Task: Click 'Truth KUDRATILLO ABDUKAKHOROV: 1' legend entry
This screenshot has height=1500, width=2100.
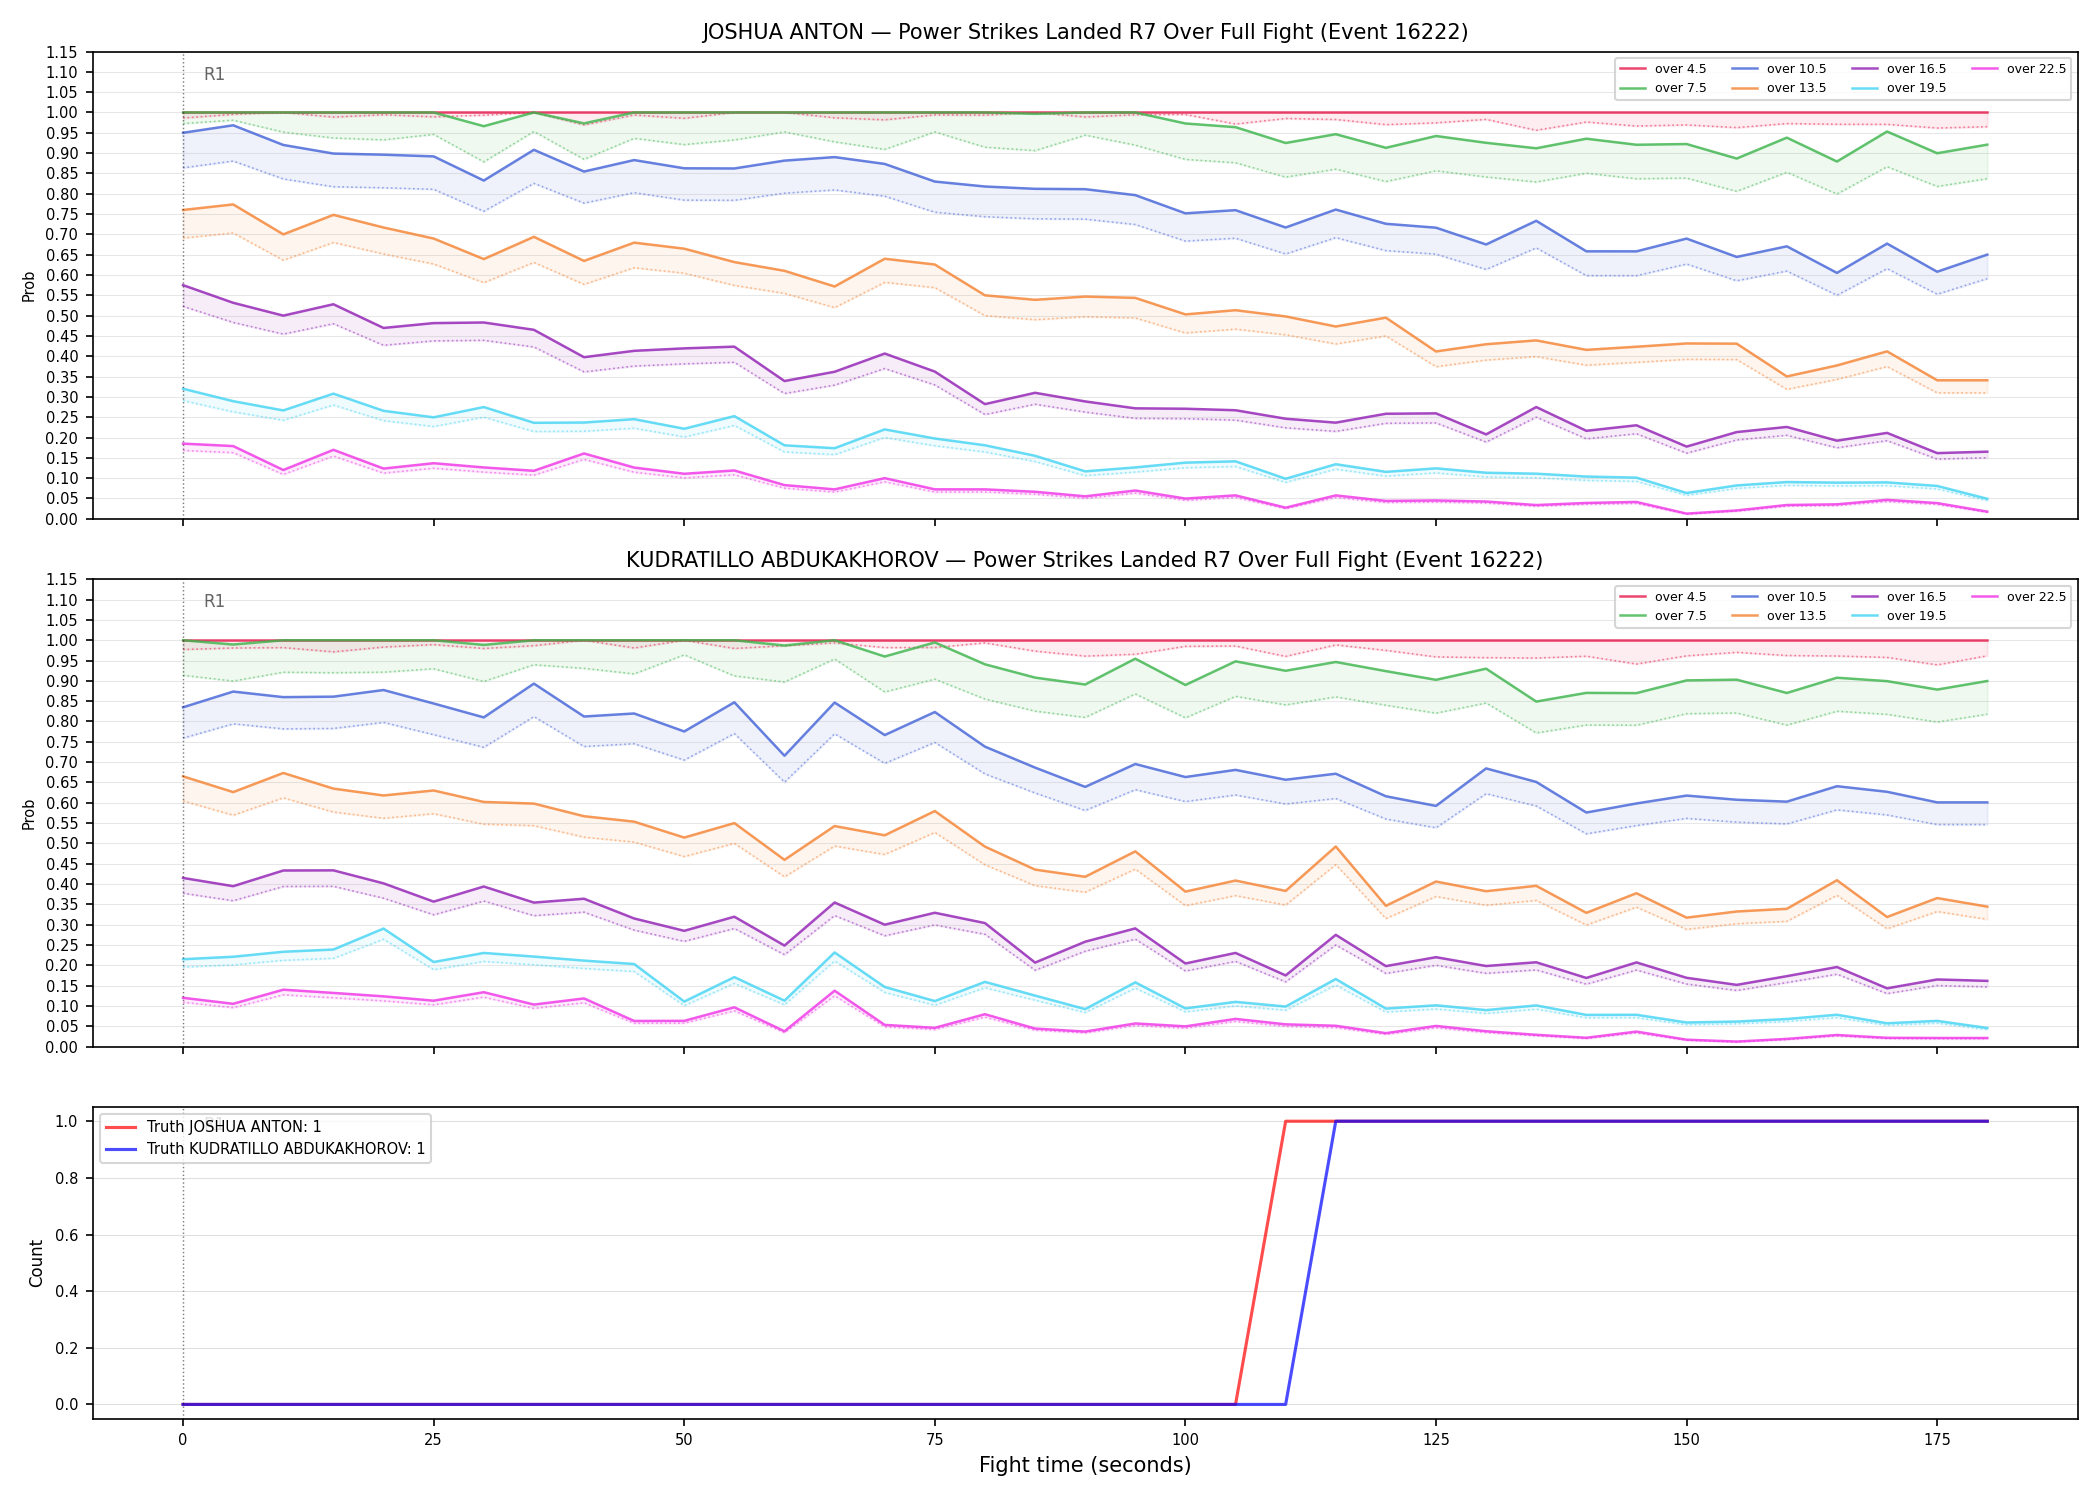Action: click(265, 1149)
